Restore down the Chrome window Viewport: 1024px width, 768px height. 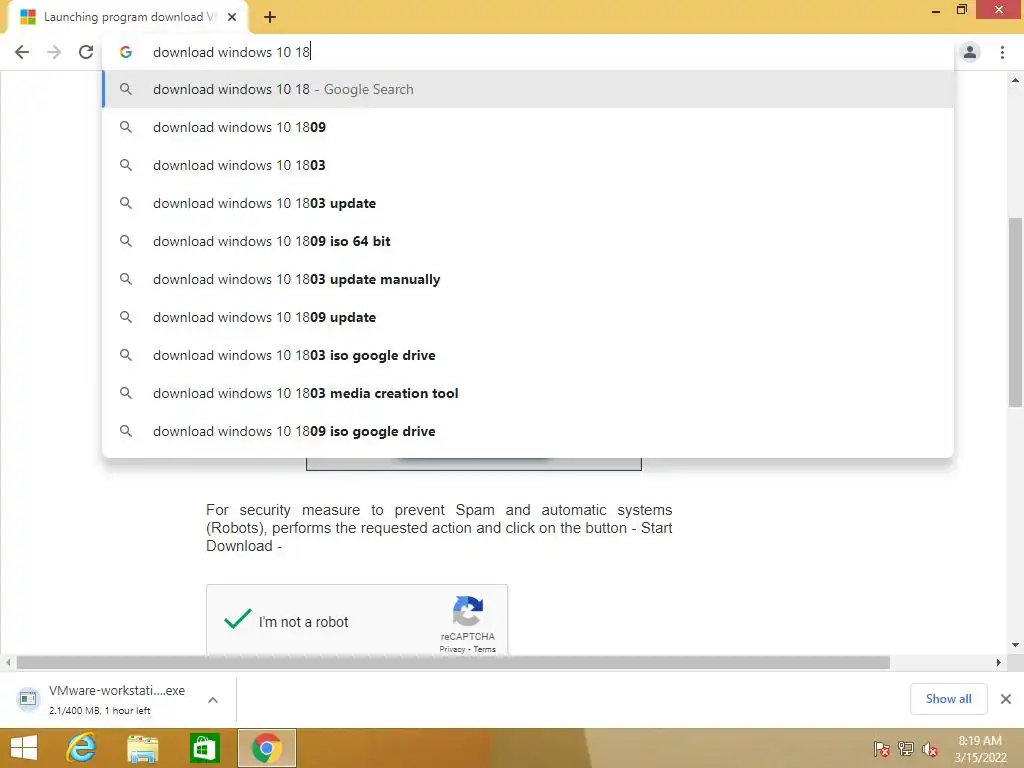(x=961, y=9)
